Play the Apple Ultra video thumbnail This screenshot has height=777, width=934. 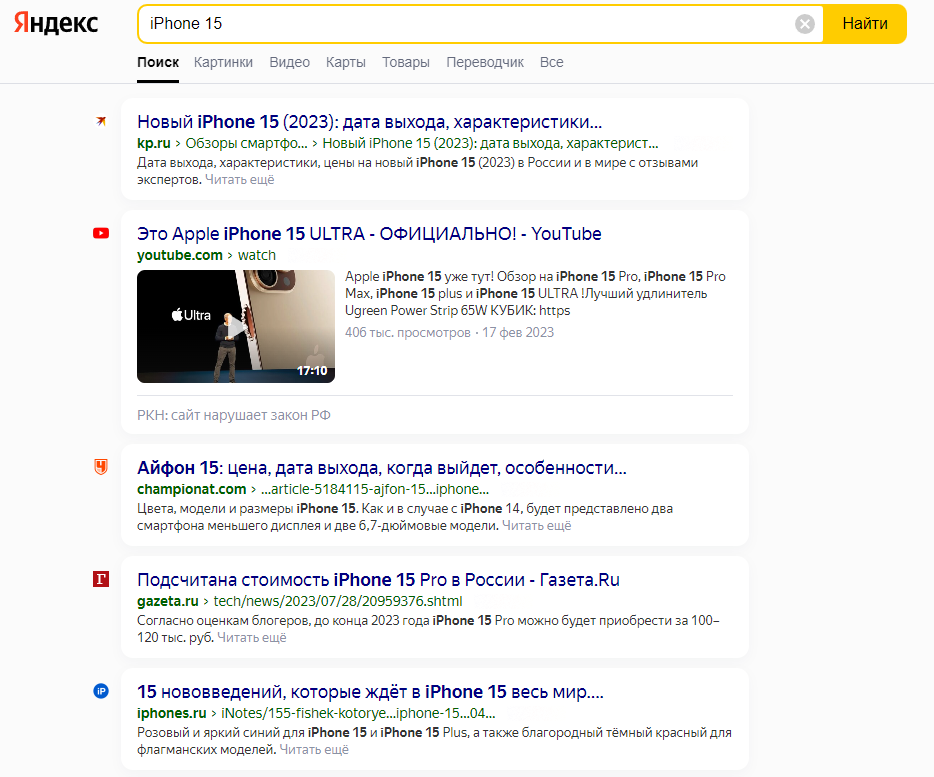(236, 327)
